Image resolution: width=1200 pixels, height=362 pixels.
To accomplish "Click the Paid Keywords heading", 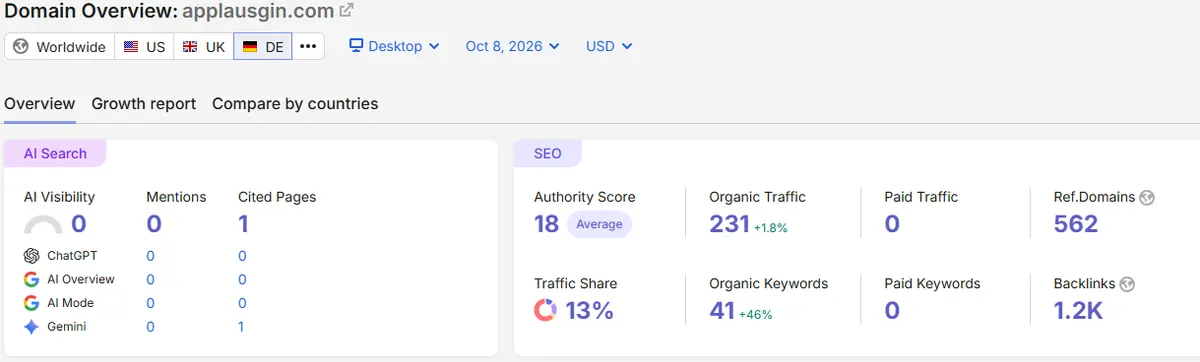I will point(932,283).
